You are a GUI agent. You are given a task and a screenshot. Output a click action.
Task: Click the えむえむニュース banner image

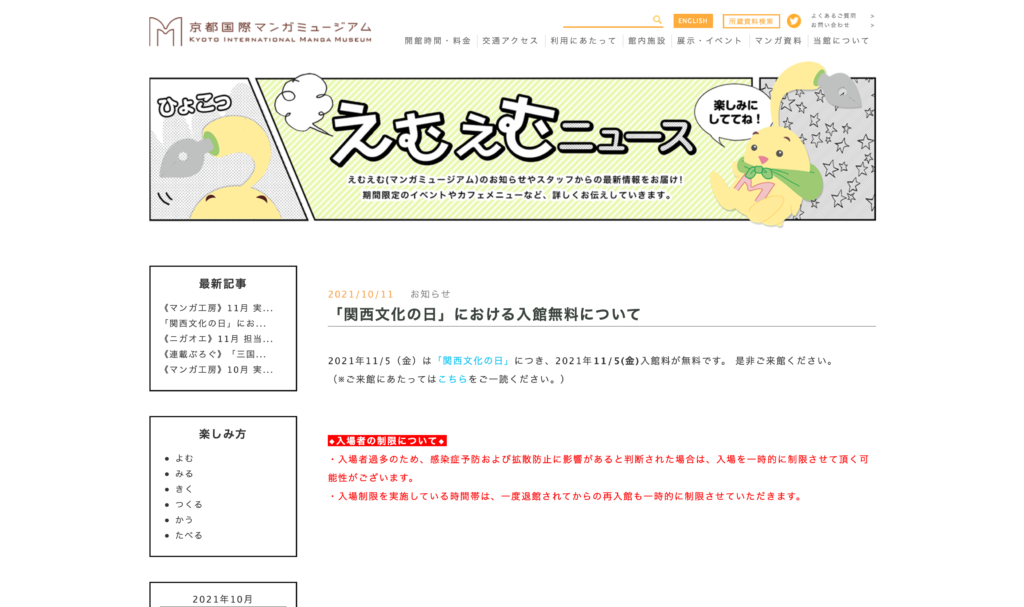pyautogui.click(x=513, y=146)
